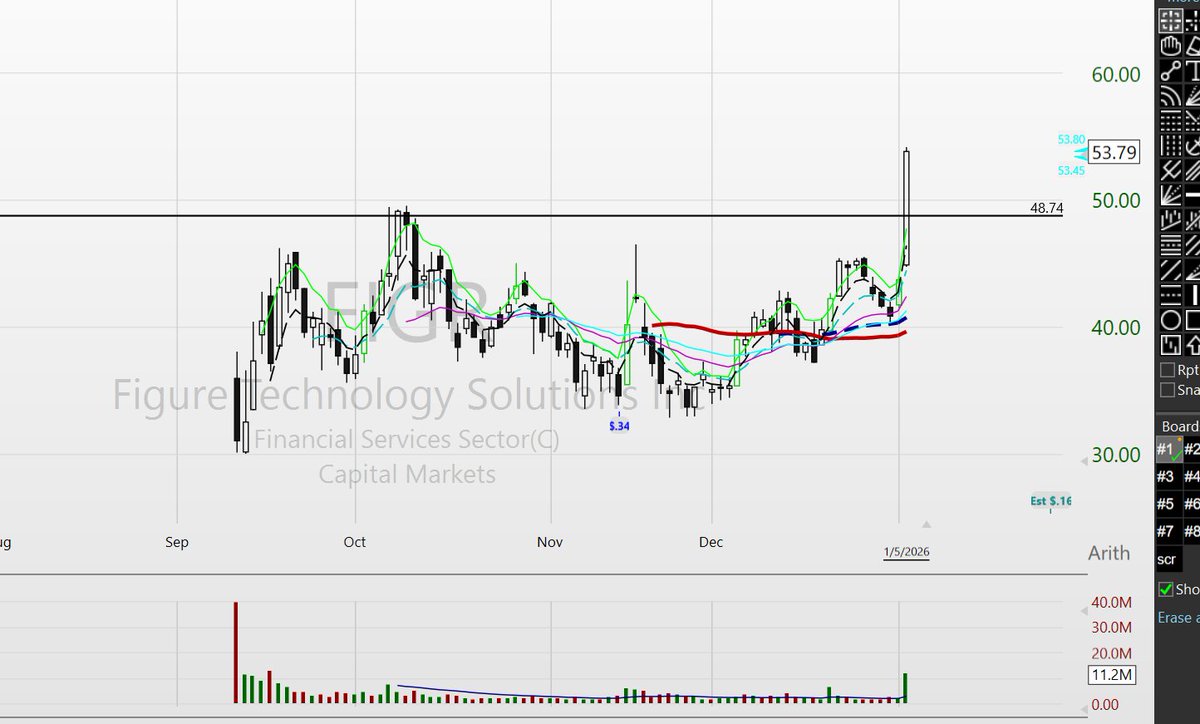
Task: Select the Fibonacci arcs tool
Action: pyautogui.click(x=1170, y=95)
